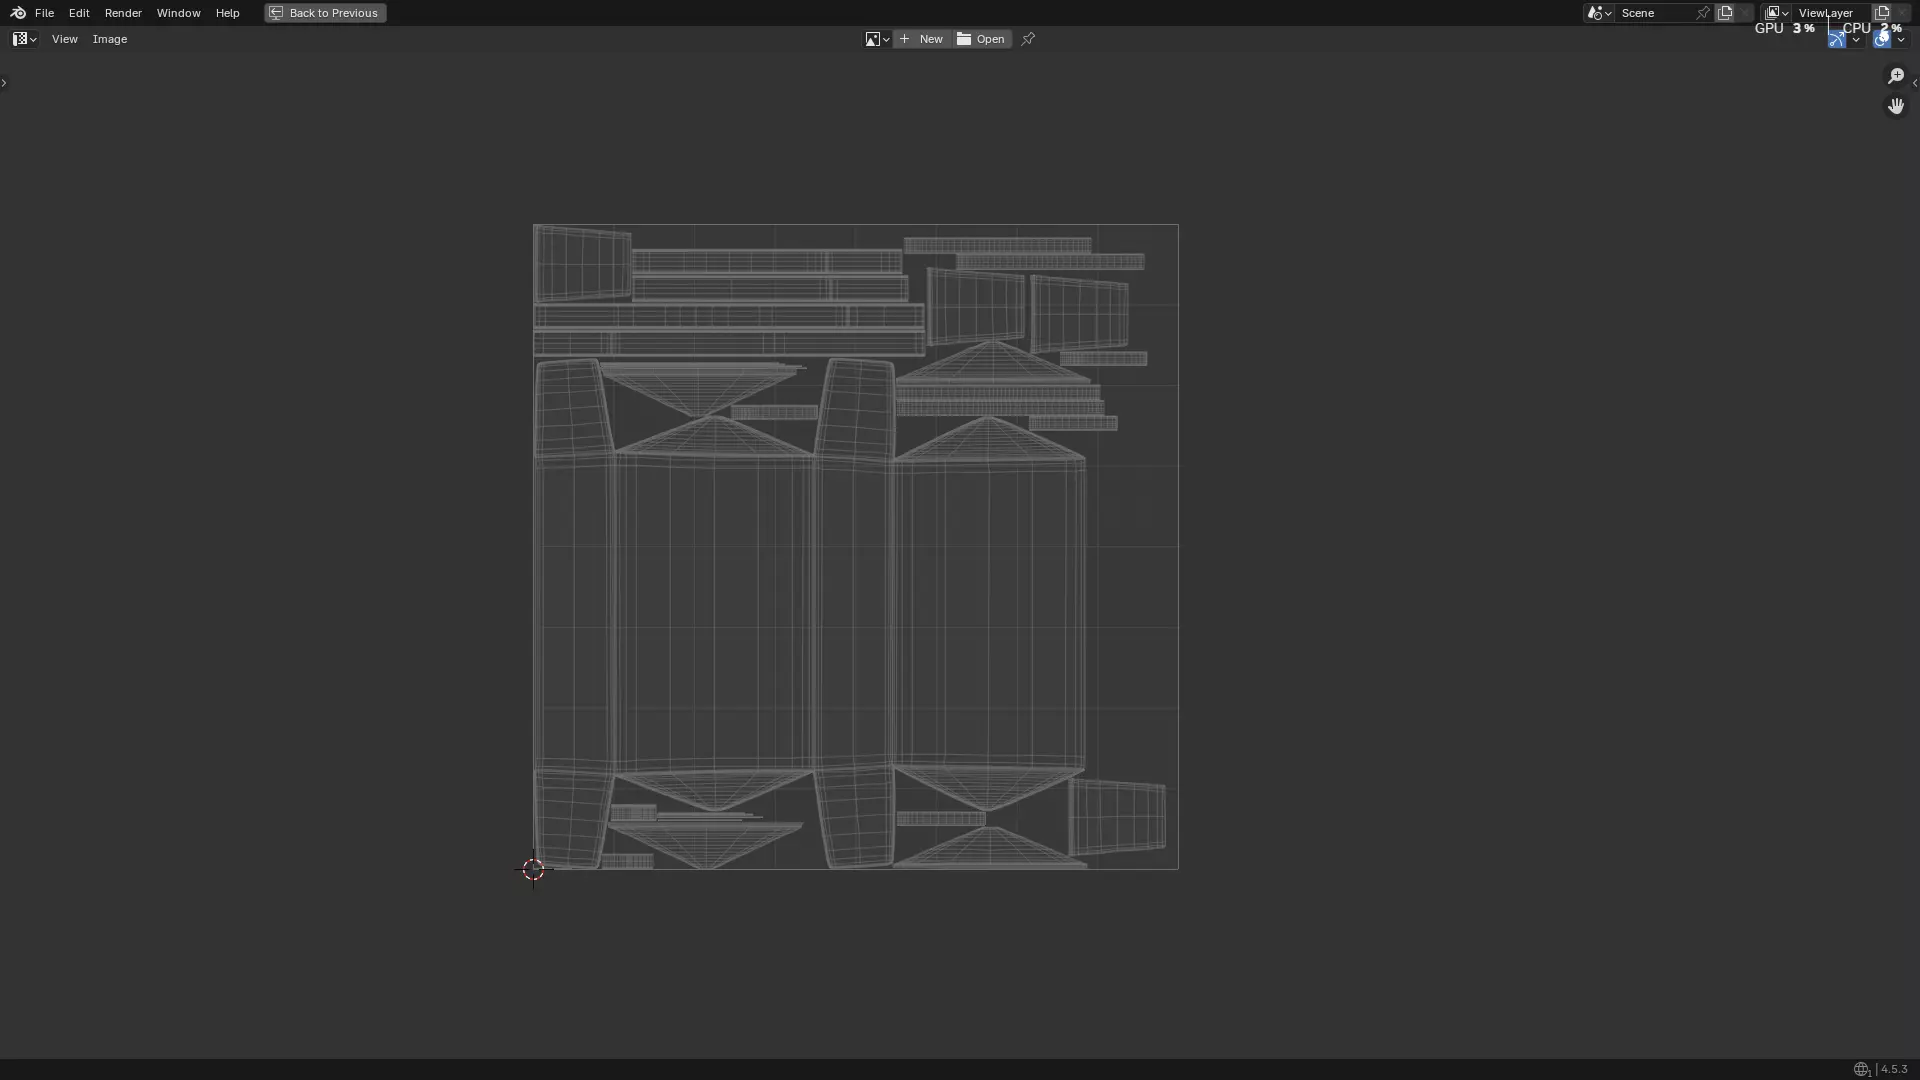
Task: Add new view layer icon
Action: pyautogui.click(x=1882, y=13)
